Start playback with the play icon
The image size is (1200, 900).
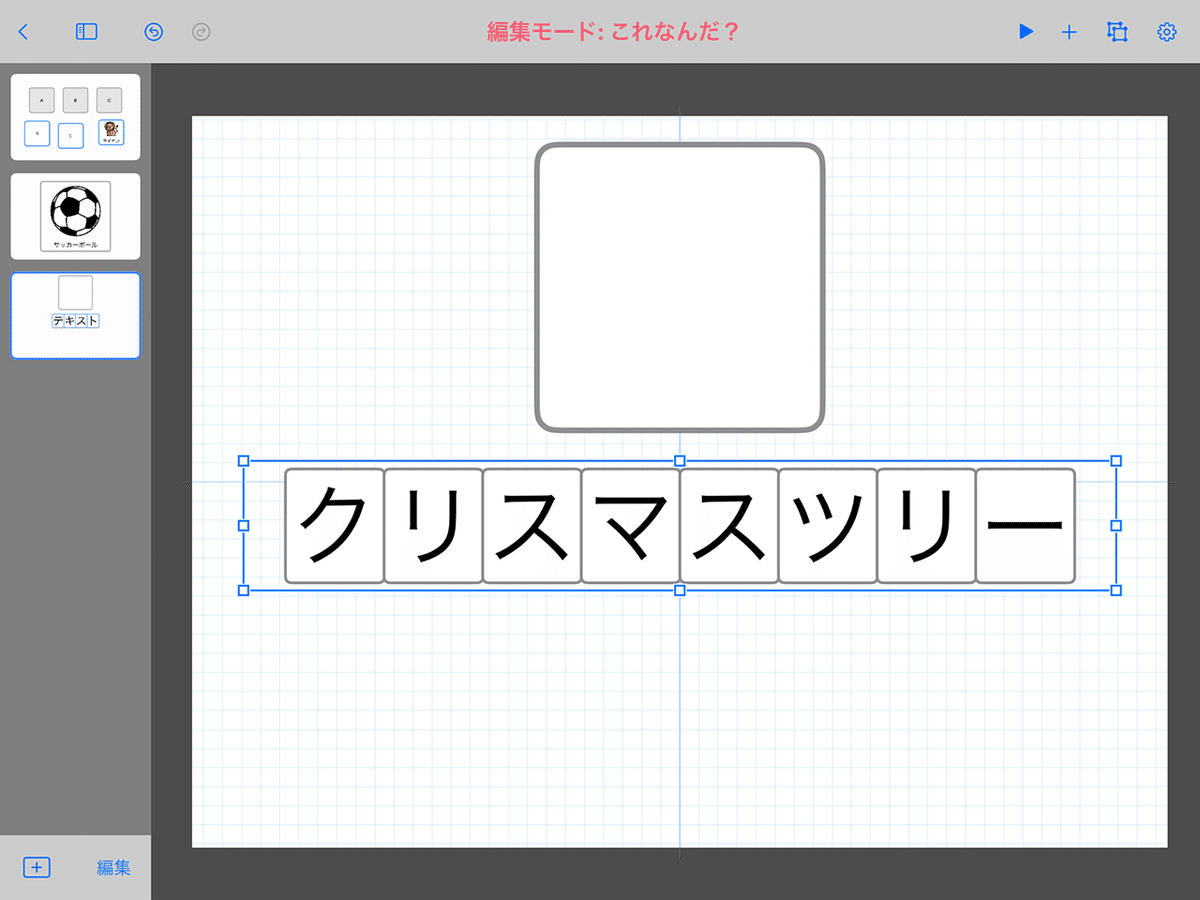(x=1026, y=32)
